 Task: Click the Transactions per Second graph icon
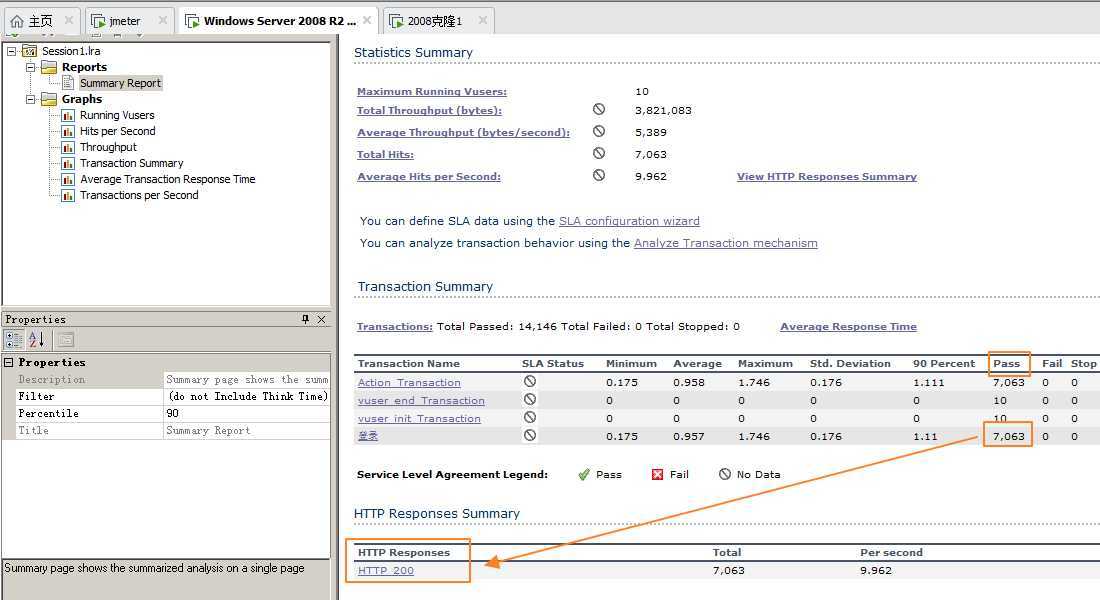pos(68,196)
